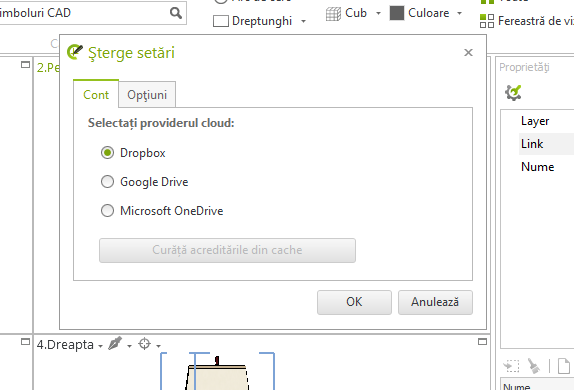Open the 4.Dreapta view dropdown
This screenshot has height=390, width=574.
[x=100, y=346]
